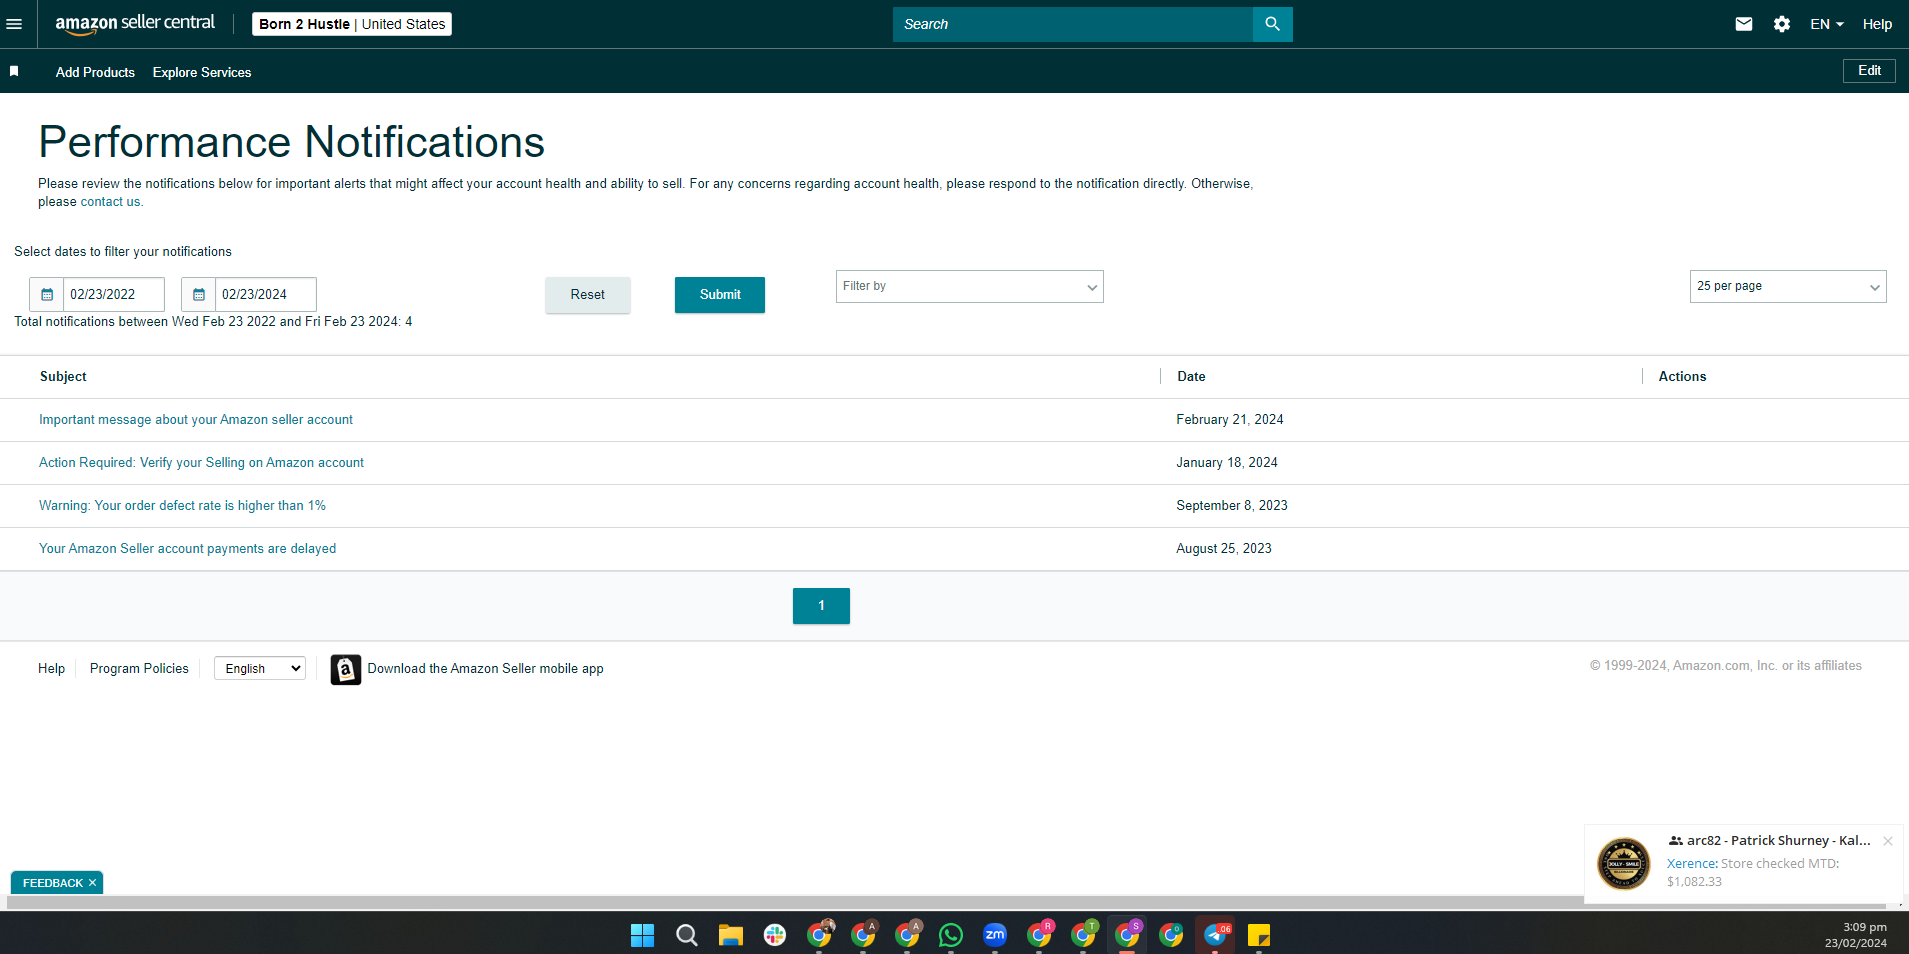Dismiss the Telegram notification popup
1909x954 pixels.
tap(1888, 841)
